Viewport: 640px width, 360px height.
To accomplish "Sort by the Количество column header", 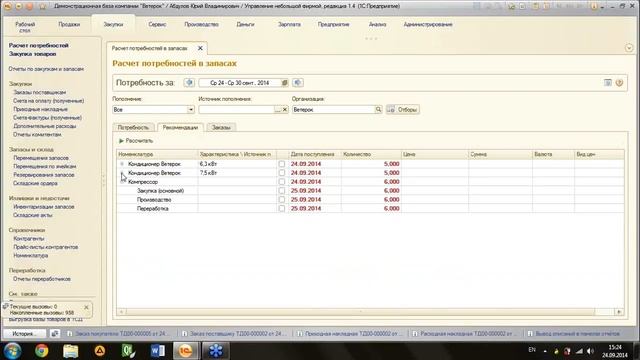I will click(x=371, y=154).
